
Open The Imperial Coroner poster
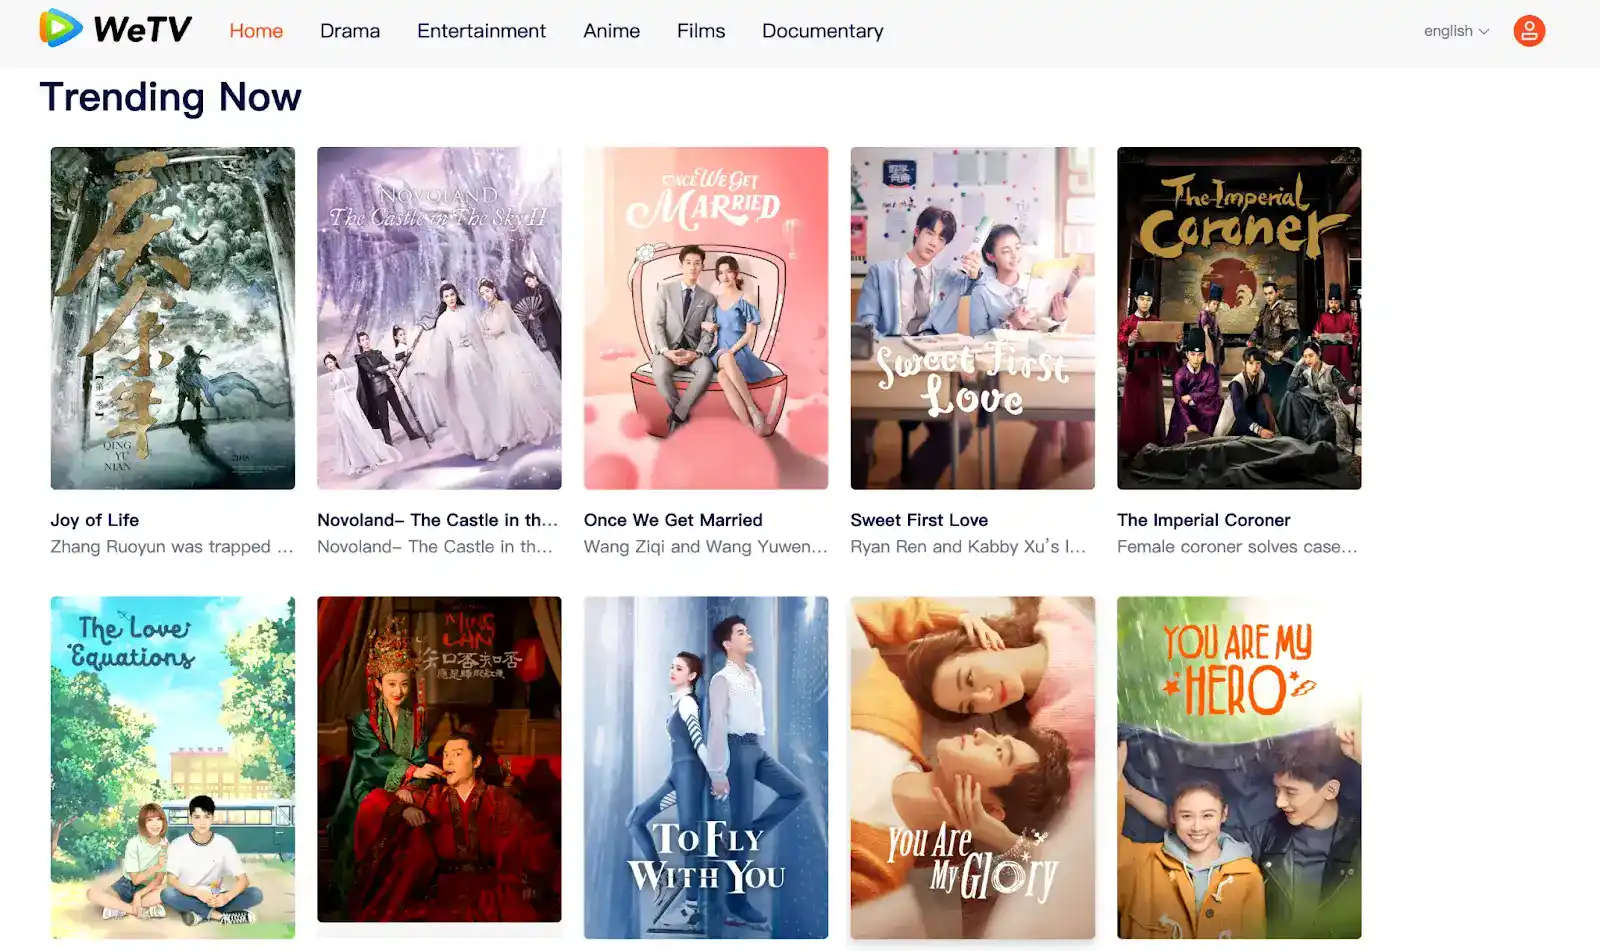point(1239,318)
